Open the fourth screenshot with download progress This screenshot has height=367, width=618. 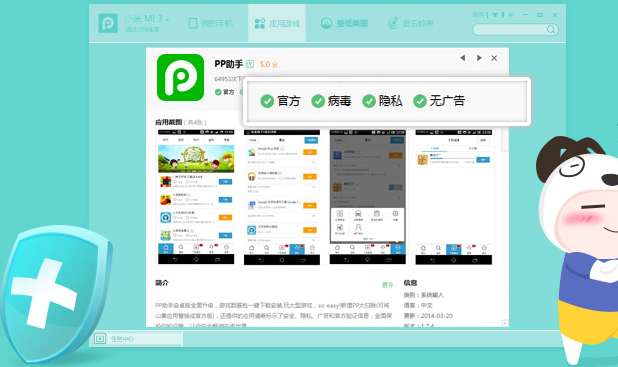coord(454,197)
